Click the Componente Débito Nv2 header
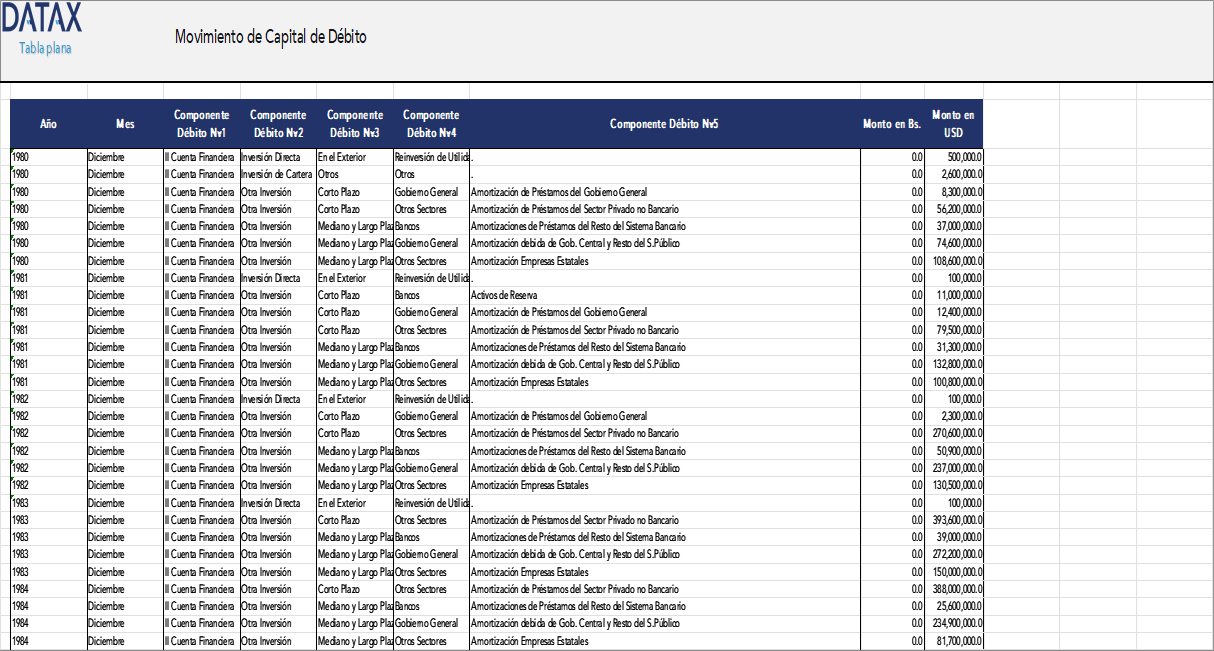This screenshot has width=1214, height=651. [x=278, y=124]
